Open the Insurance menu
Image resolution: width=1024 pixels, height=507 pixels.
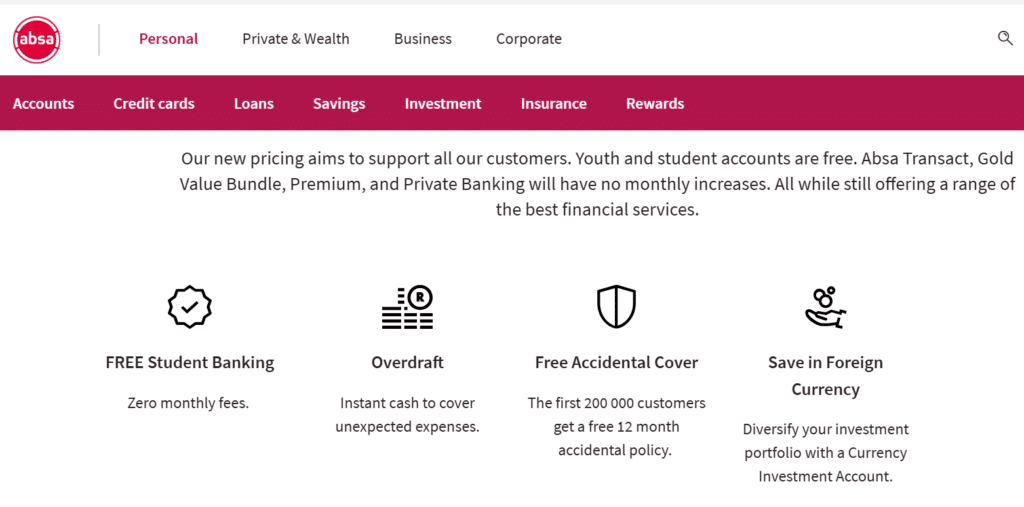tap(554, 103)
